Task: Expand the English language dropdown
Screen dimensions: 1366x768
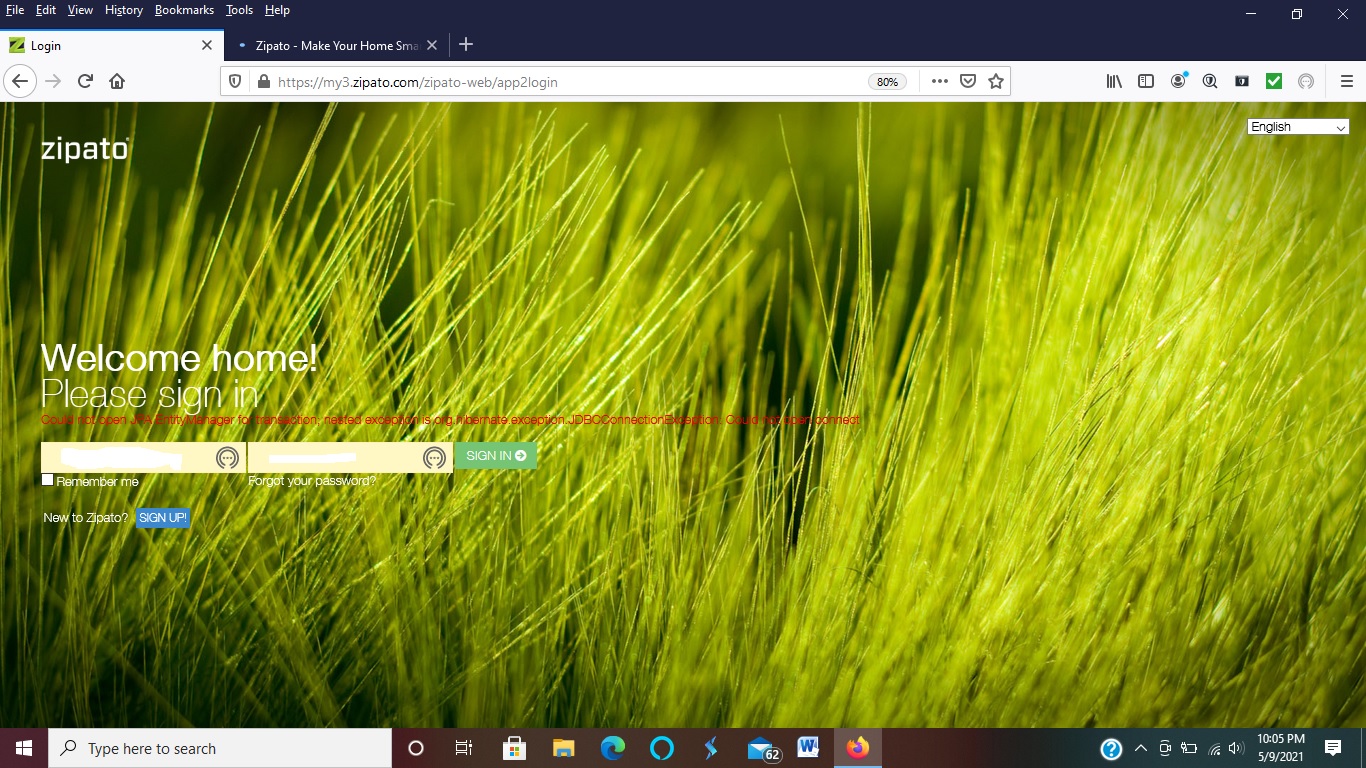Action: point(1298,127)
